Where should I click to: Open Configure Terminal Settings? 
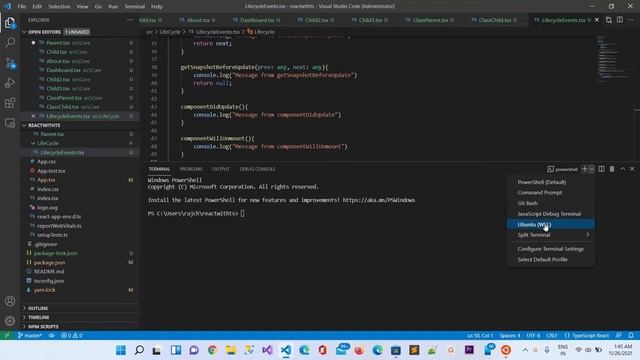point(551,249)
